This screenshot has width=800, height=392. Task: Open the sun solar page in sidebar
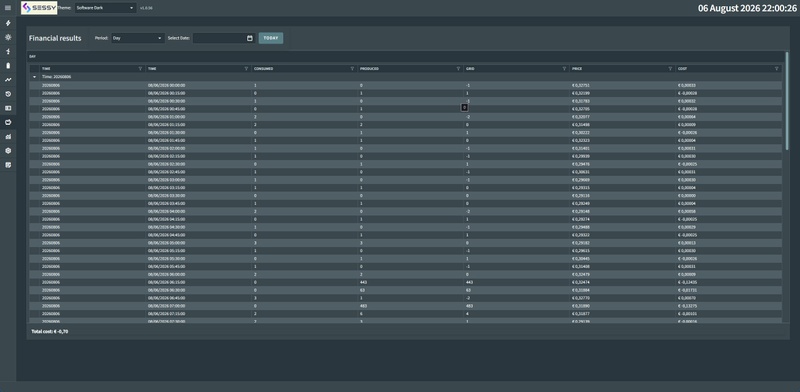click(8, 37)
